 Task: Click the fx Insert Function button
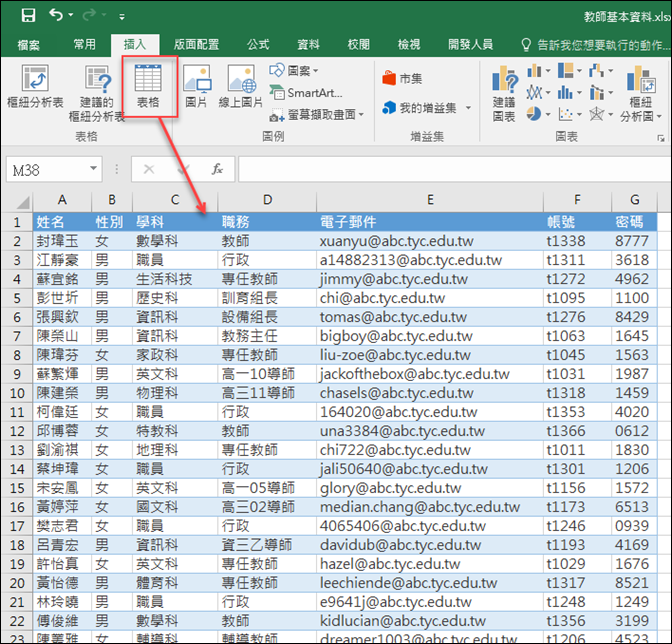[x=217, y=169]
